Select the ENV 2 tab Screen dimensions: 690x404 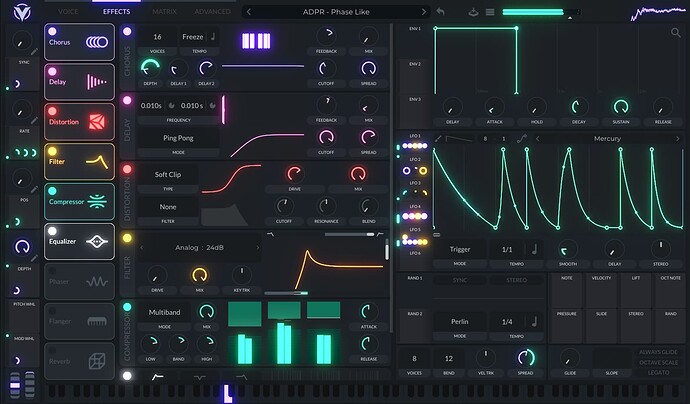click(415, 76)
